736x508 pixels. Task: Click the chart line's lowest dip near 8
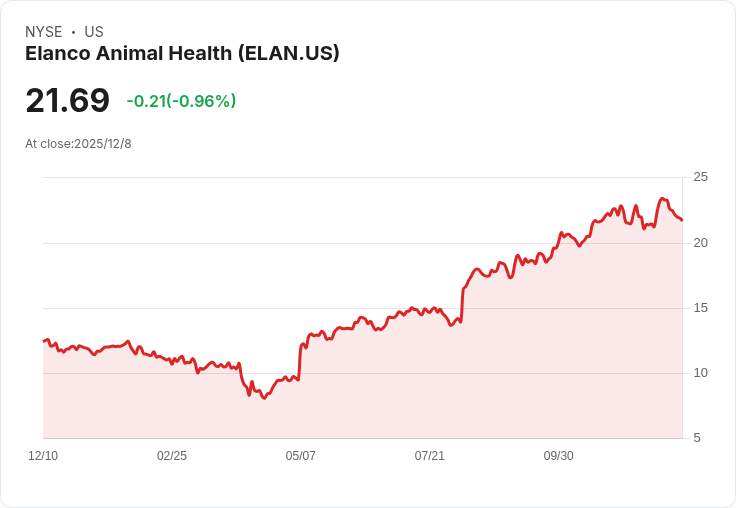[264, 398]
